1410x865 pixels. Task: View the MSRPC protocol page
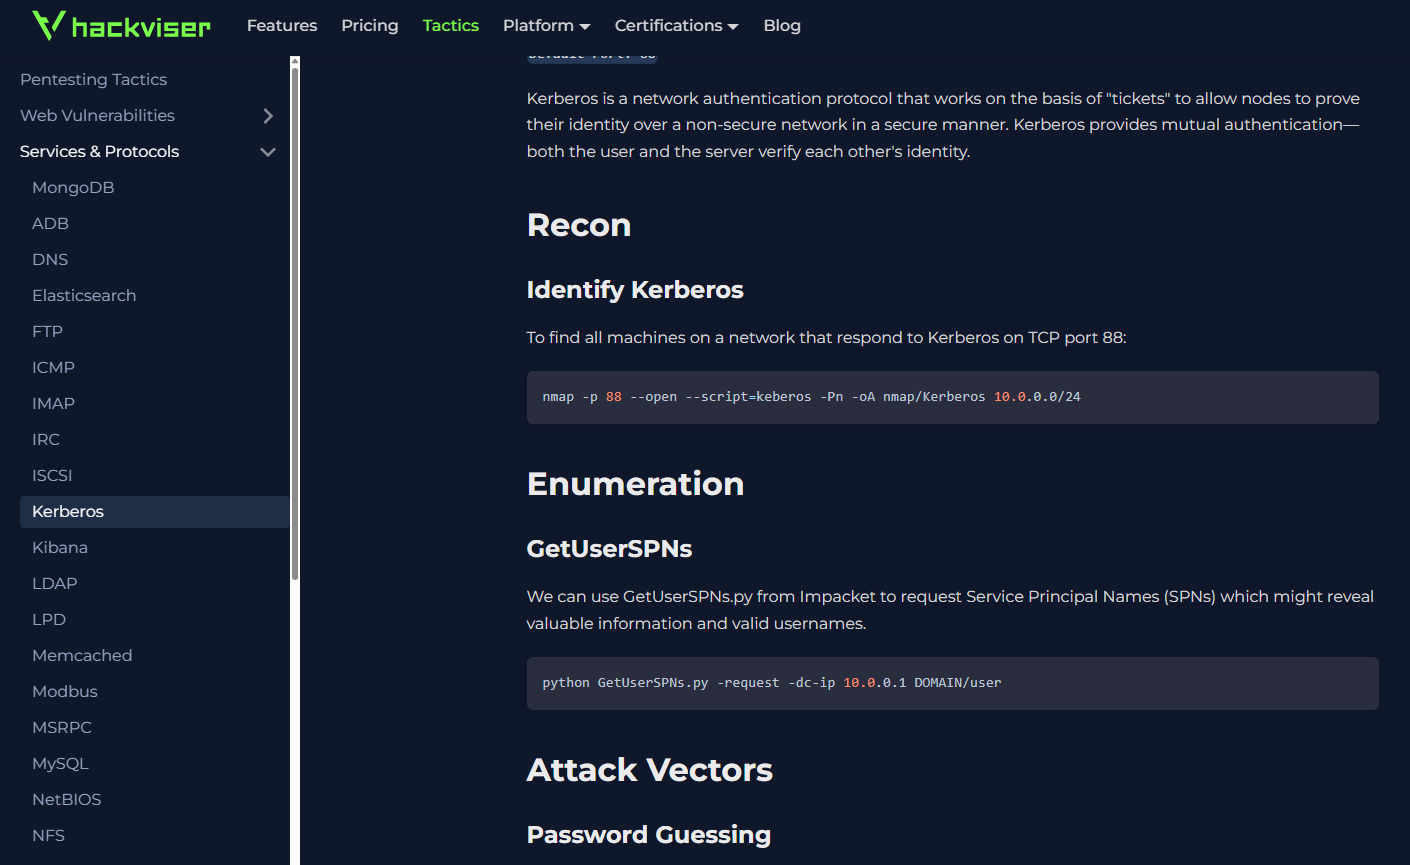(62, 727)
